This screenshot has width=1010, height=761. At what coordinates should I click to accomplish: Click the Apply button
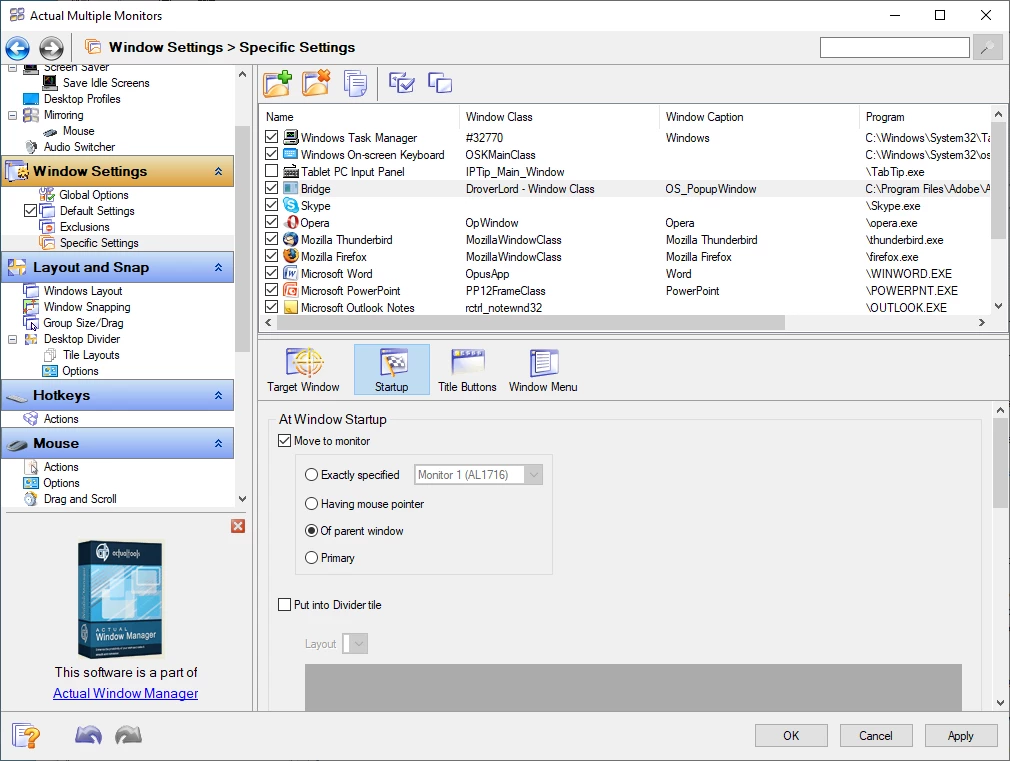pos(960,735)
